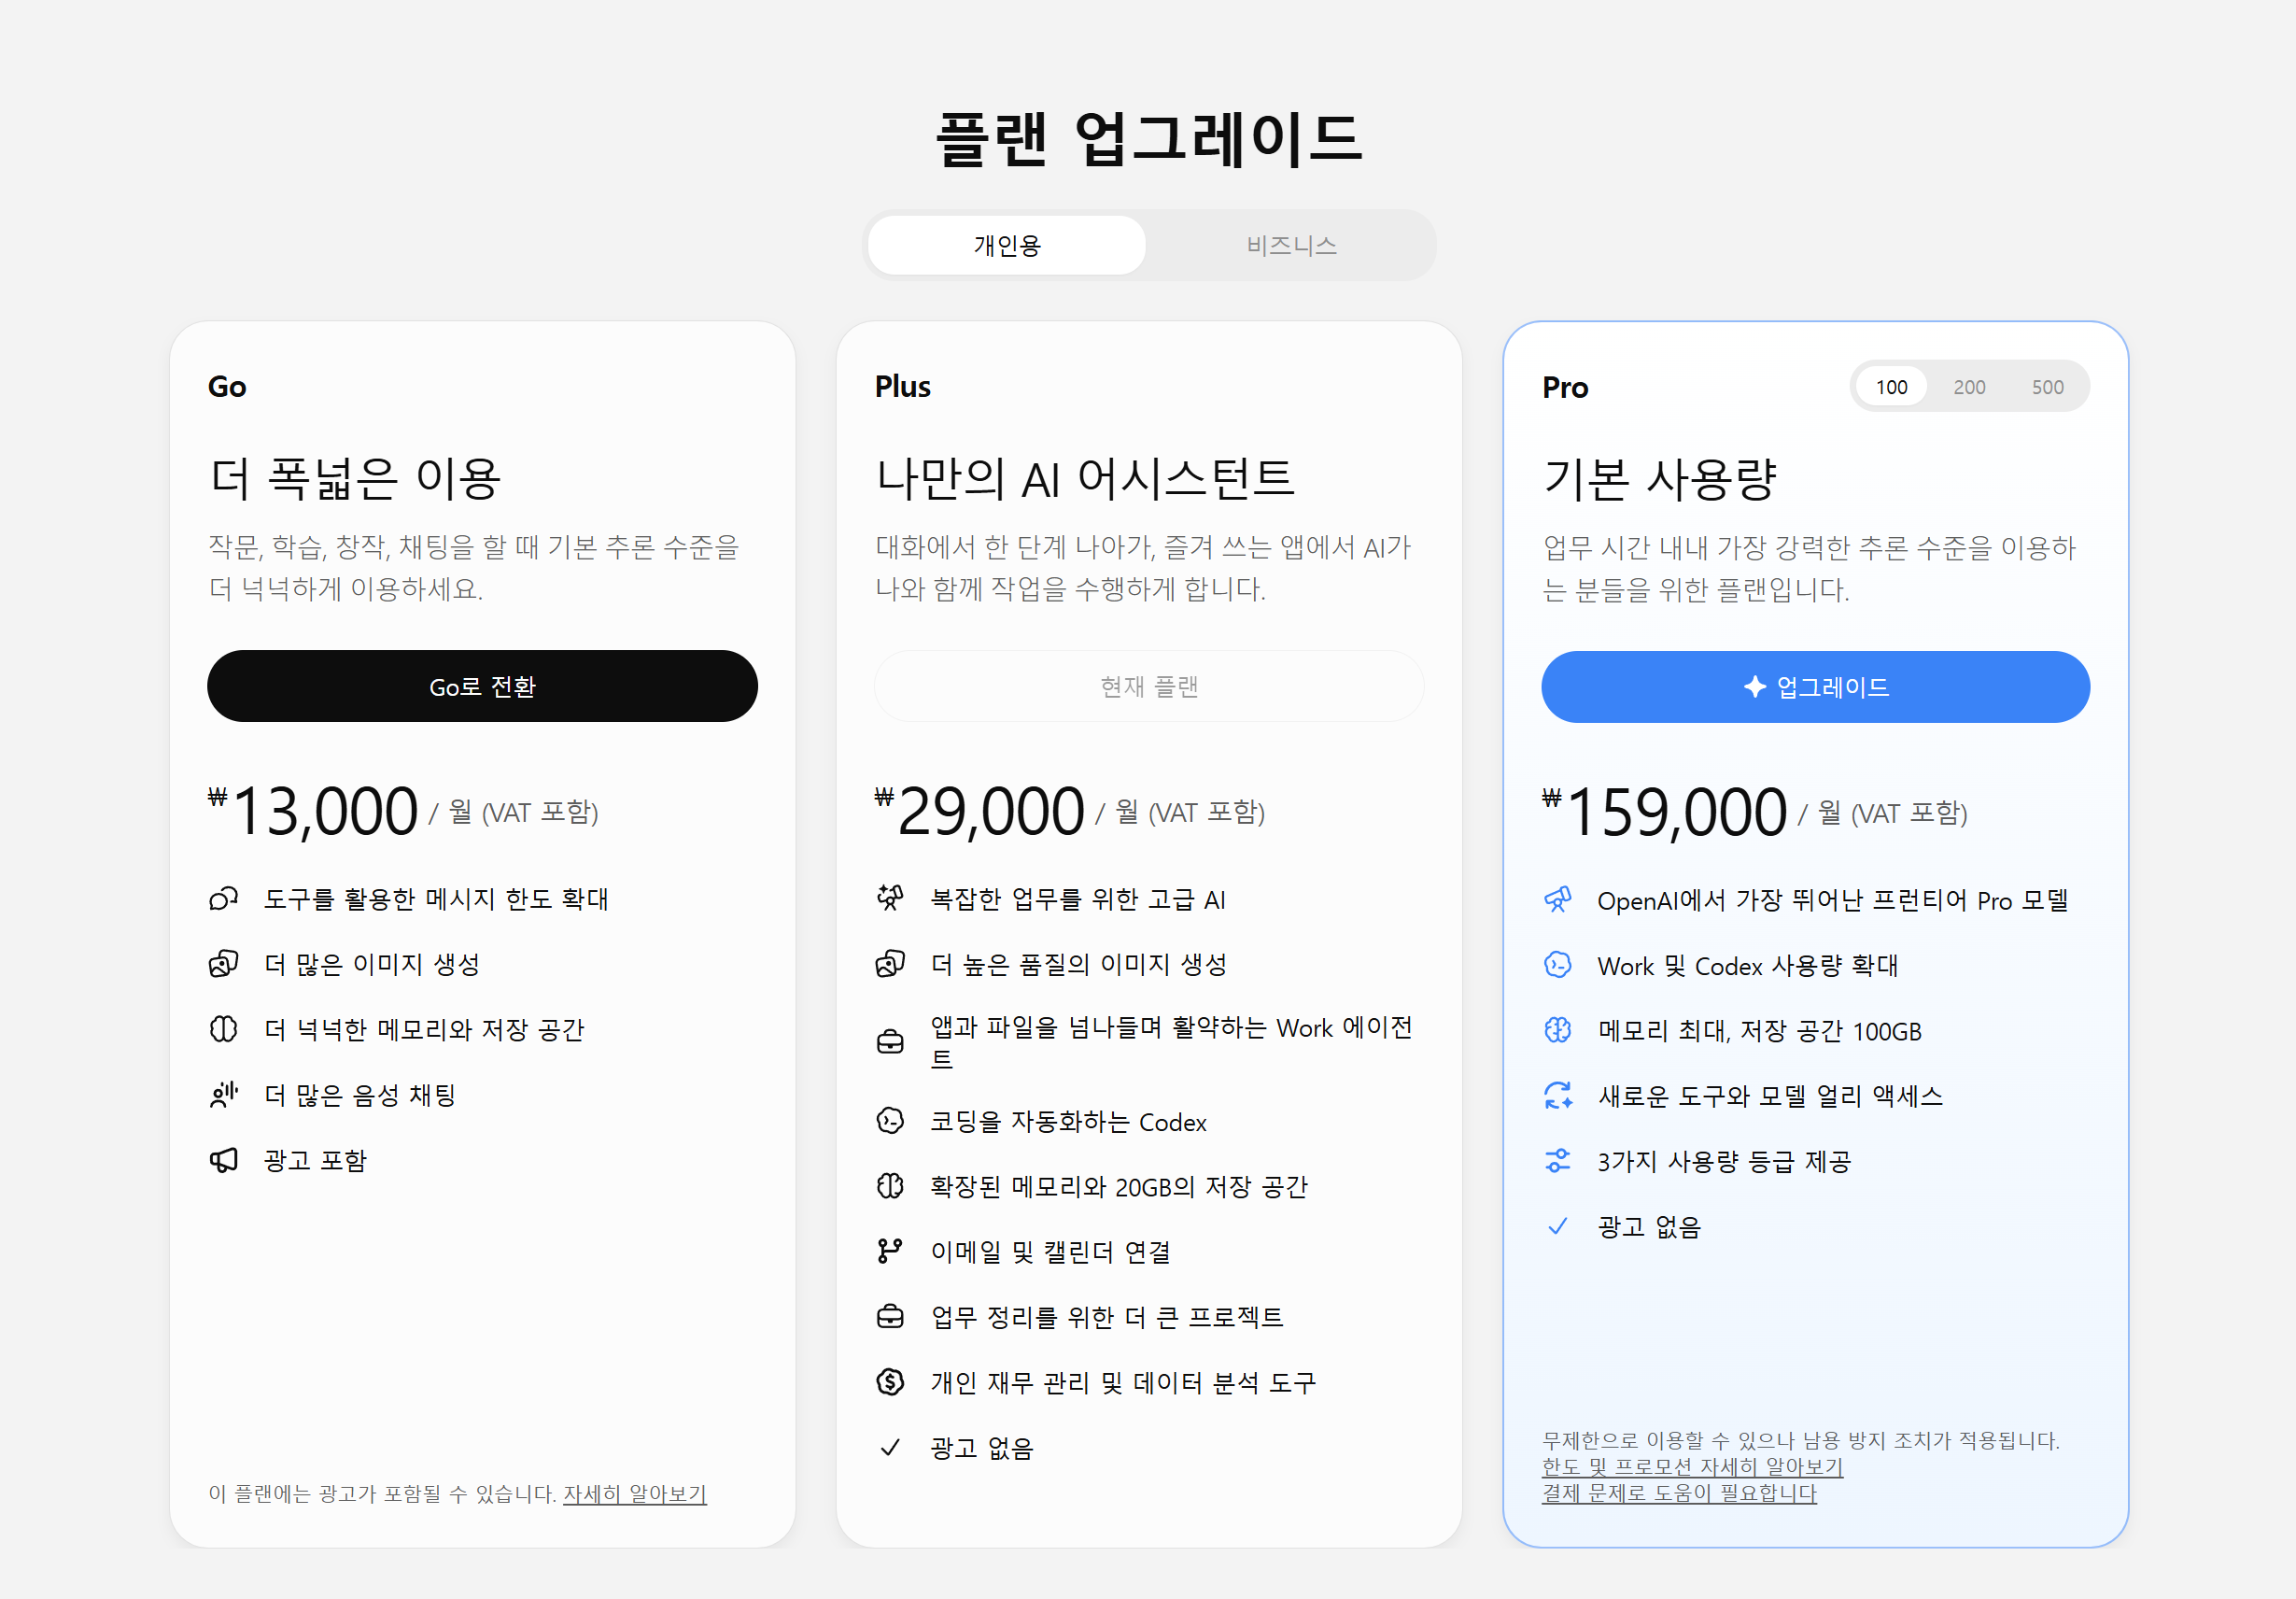This screenshot has height=1599, width=2296.
Task: Click 메모리 최대, 저장 공간 100GB text
Action: pos(1759,1031)
